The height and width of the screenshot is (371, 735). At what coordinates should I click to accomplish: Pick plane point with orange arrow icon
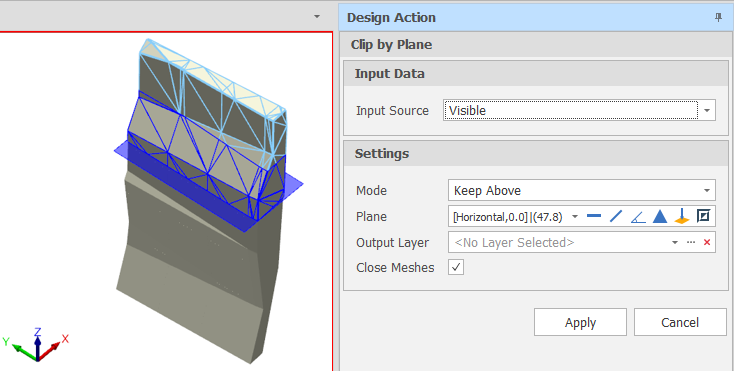[x=682, y=216]
